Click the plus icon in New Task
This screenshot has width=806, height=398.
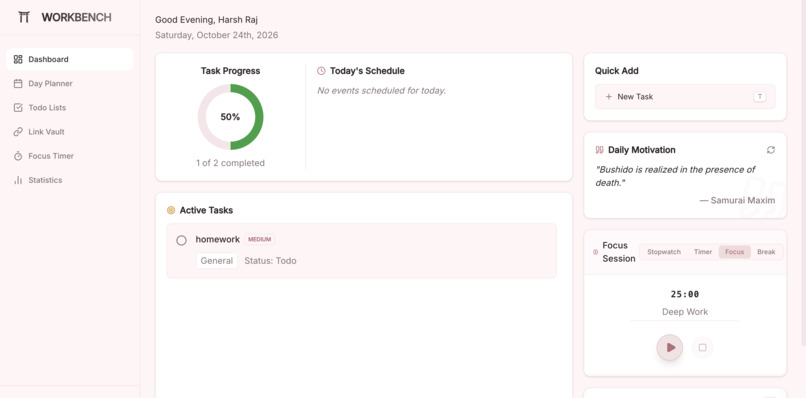(x=609, y=97)
